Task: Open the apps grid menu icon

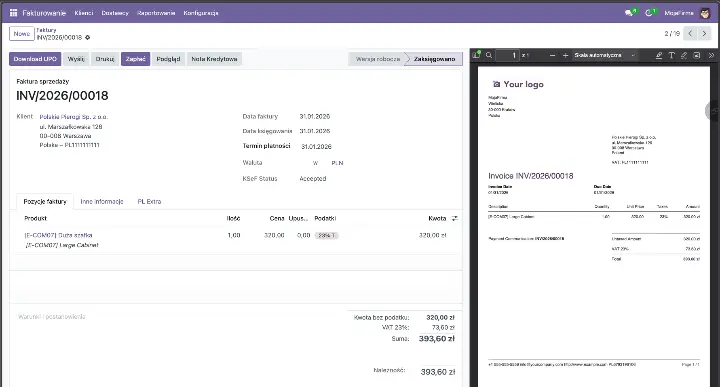Action: (x=13, y=13)
